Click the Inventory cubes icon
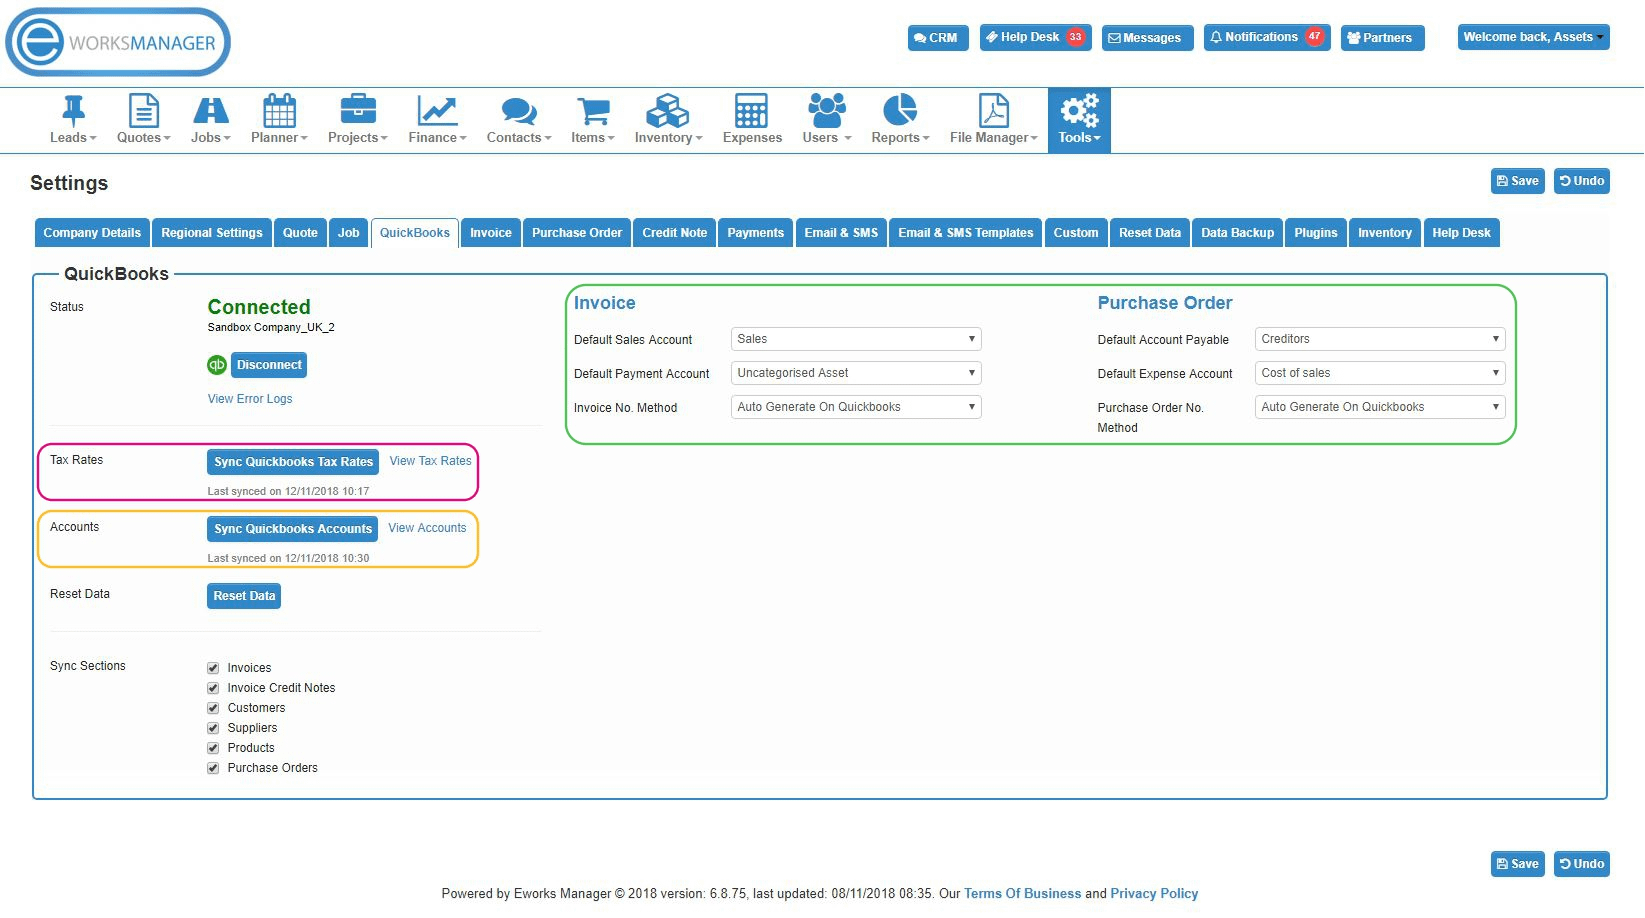The height and width of the screenshot is (918, 1645). (666, 111)
